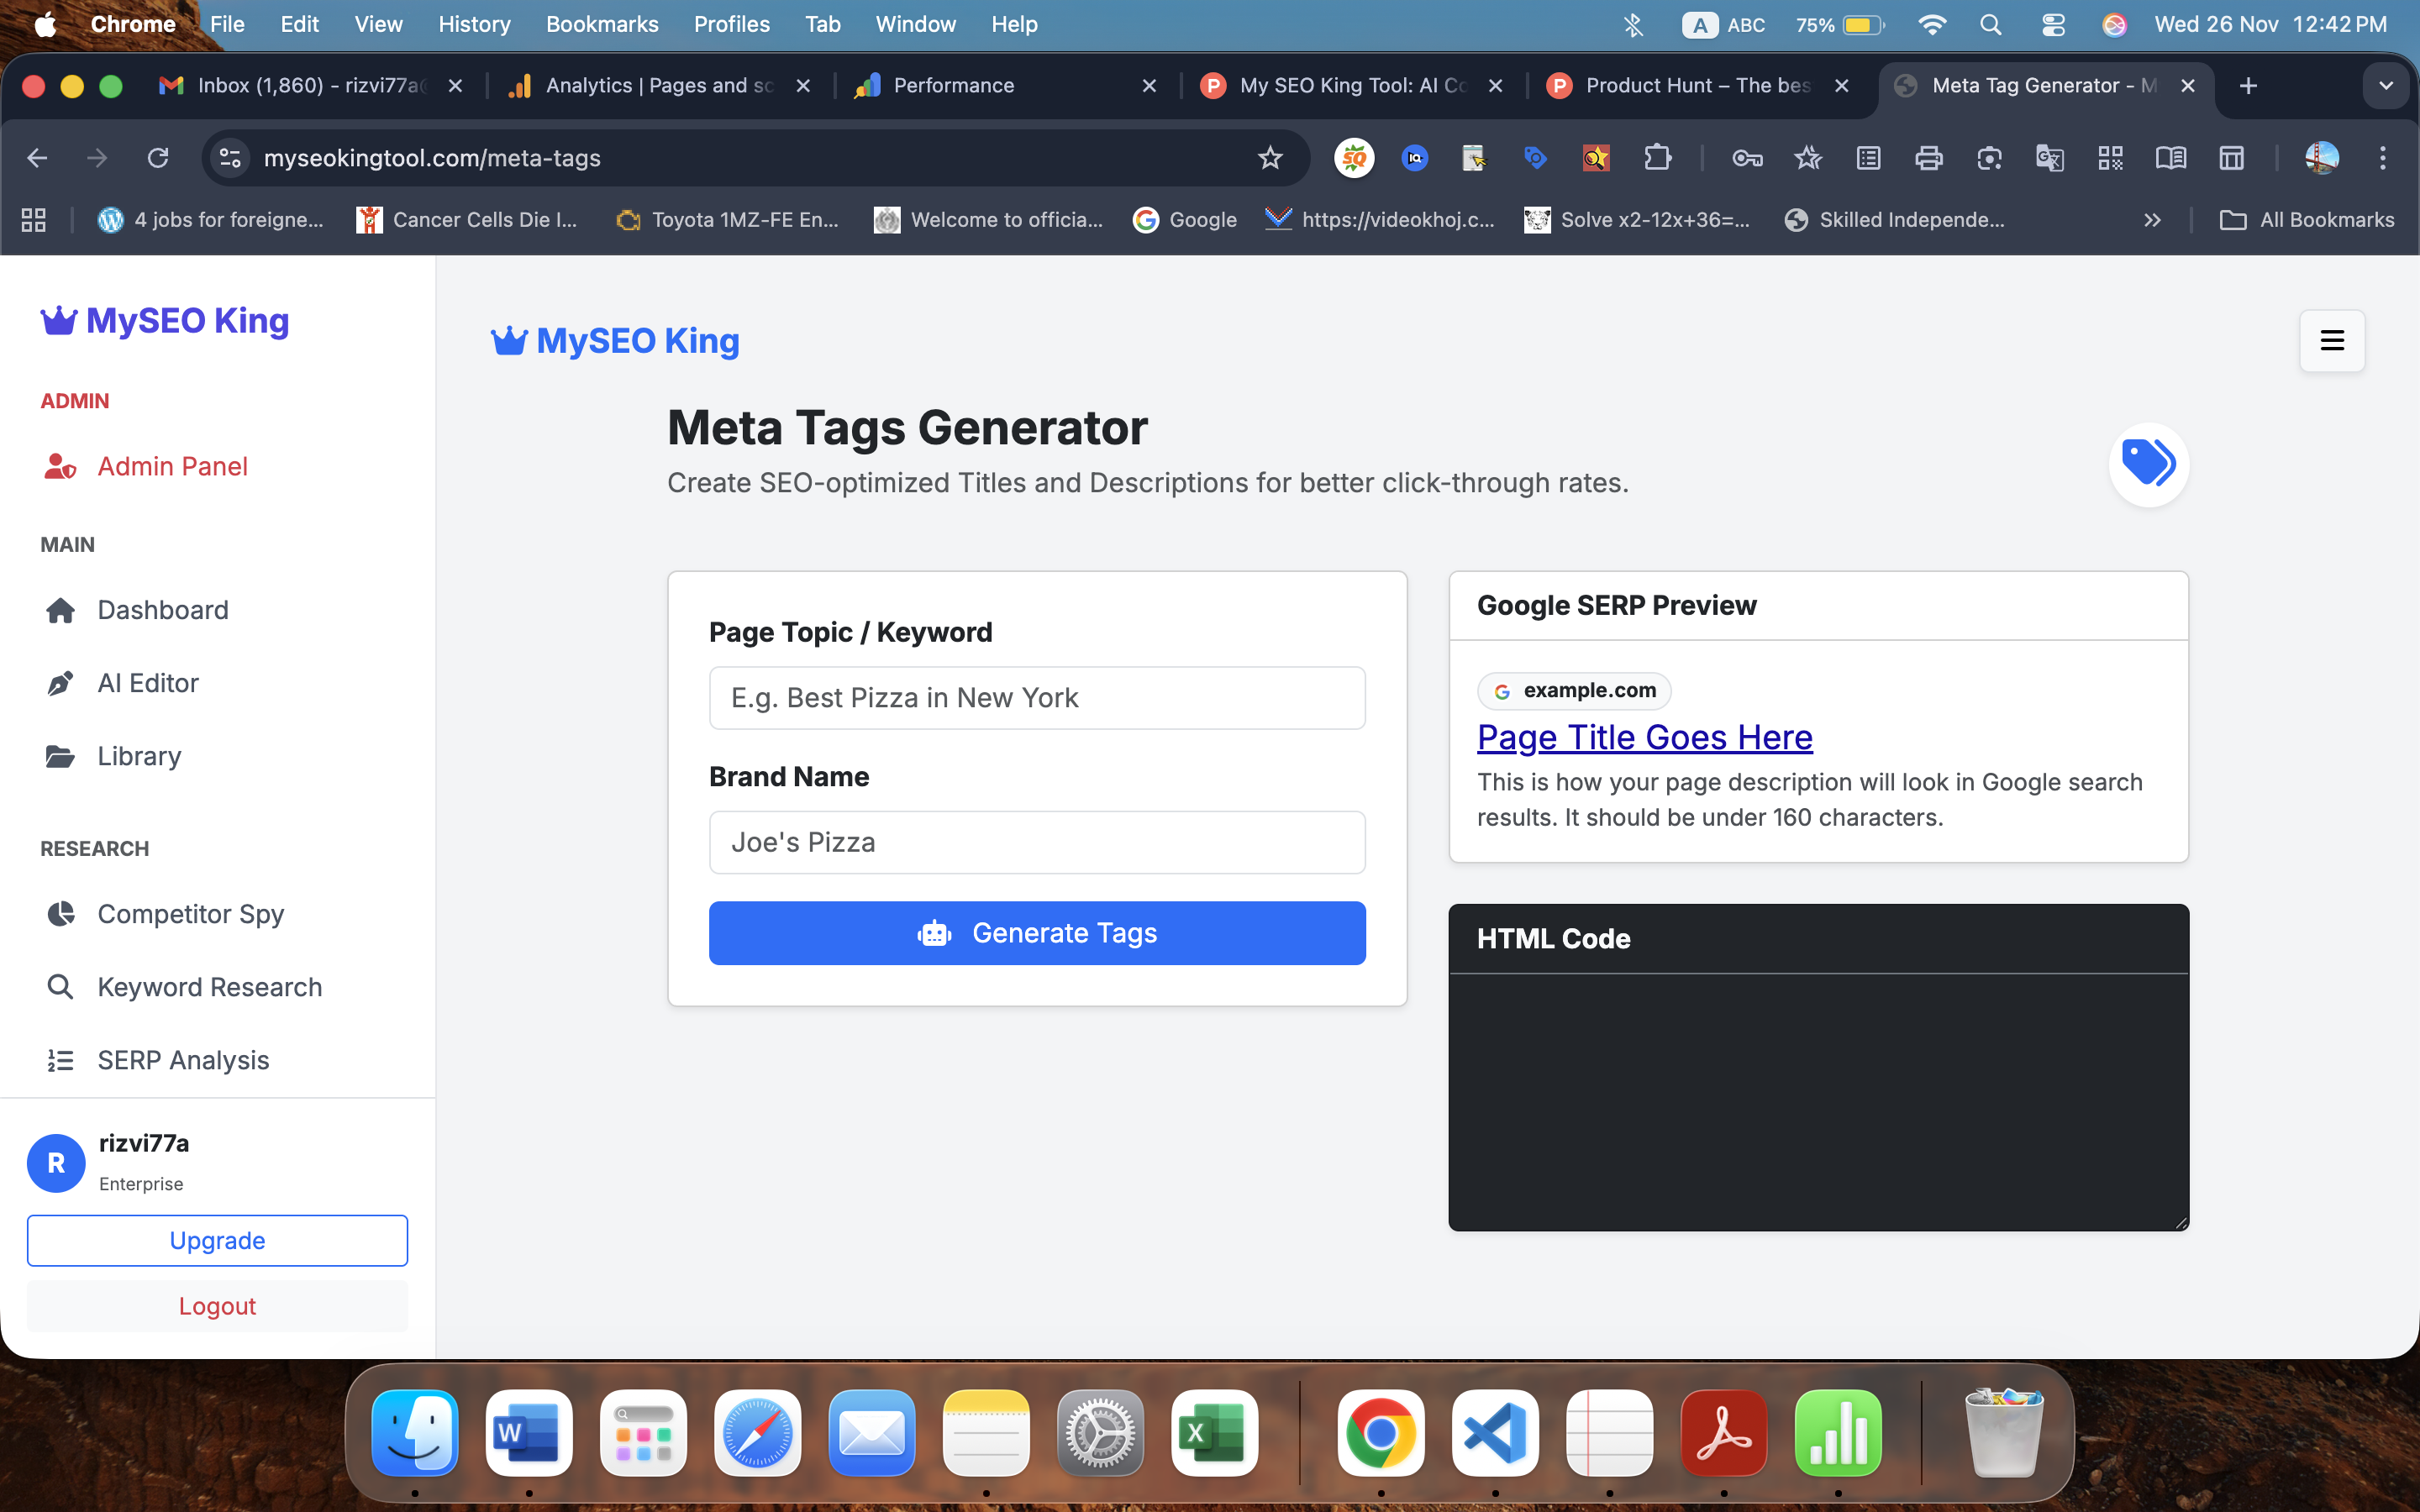Click the blue tags icon badge
Viewport: 2420px width, 1512px height.
pyautogui.click(x=2148, y=464)
